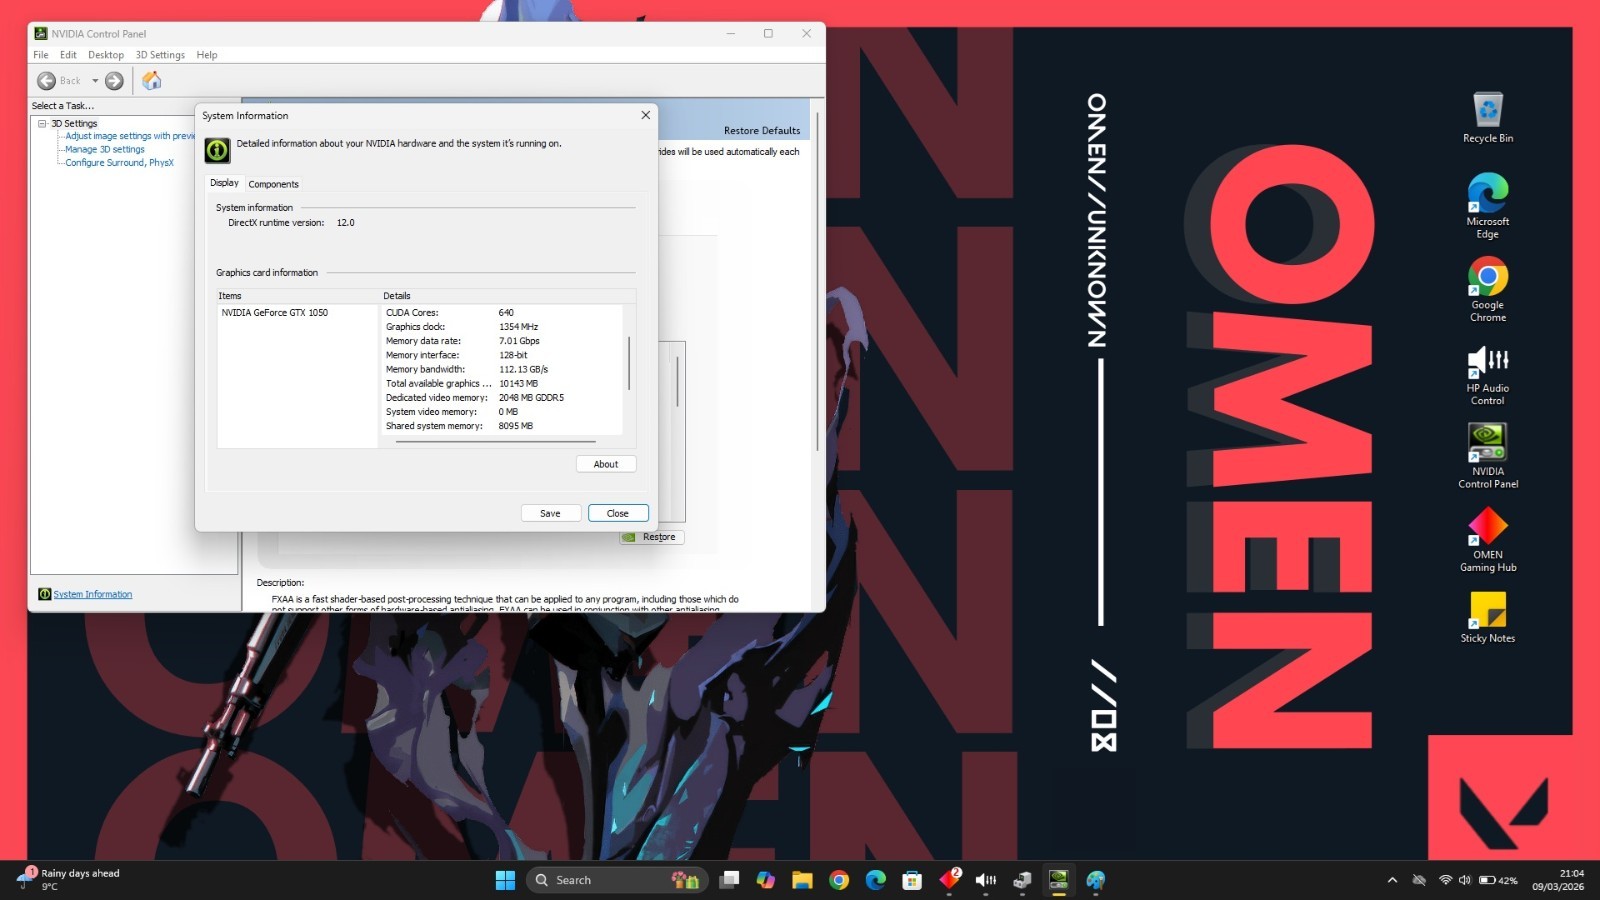This screenshot has height=900, width=1600.
Task: Open Sticky Notes desktop shortcut
Action: 1488,617
